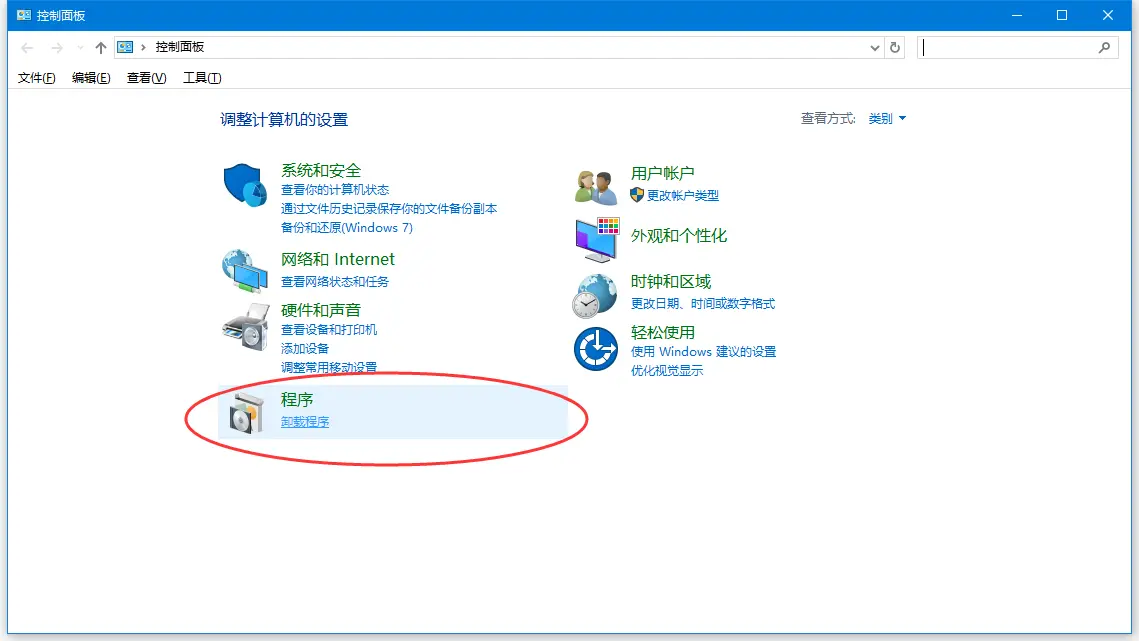Click 查看网络状态和任务 link
Screen dimensions: 1139x641
tap(335, 281)
